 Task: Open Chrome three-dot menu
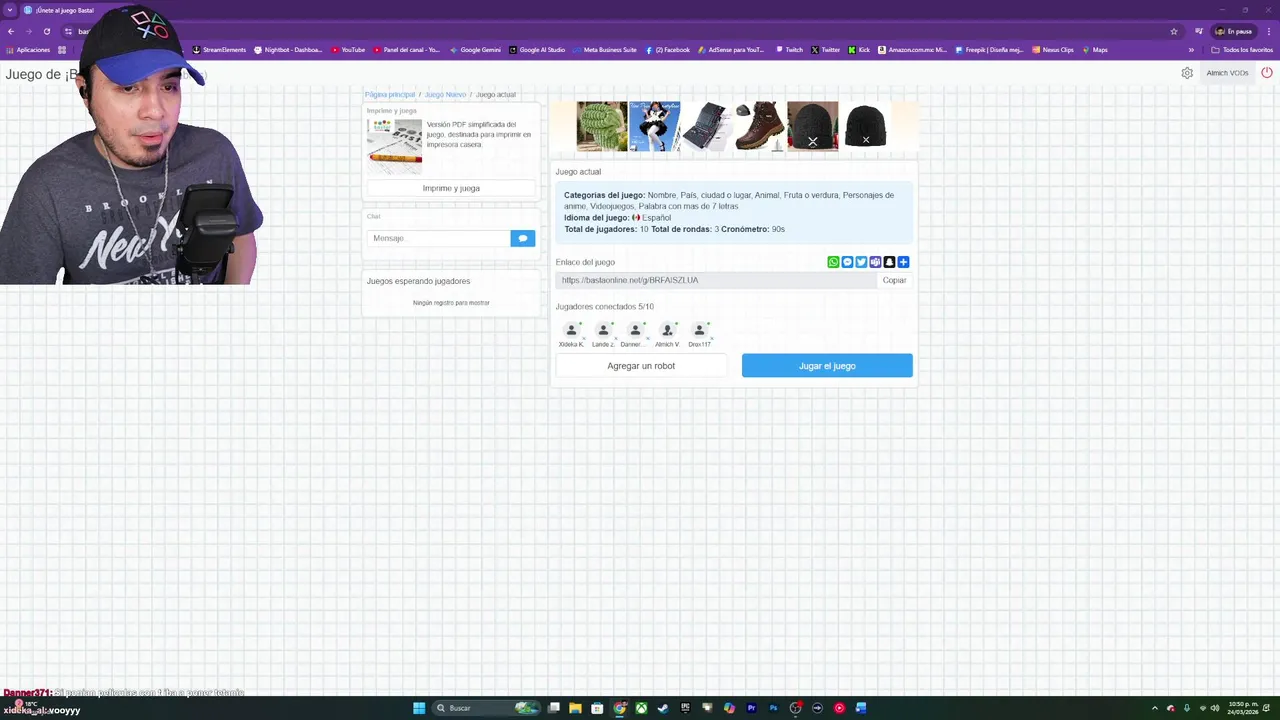pos(1267,31)
